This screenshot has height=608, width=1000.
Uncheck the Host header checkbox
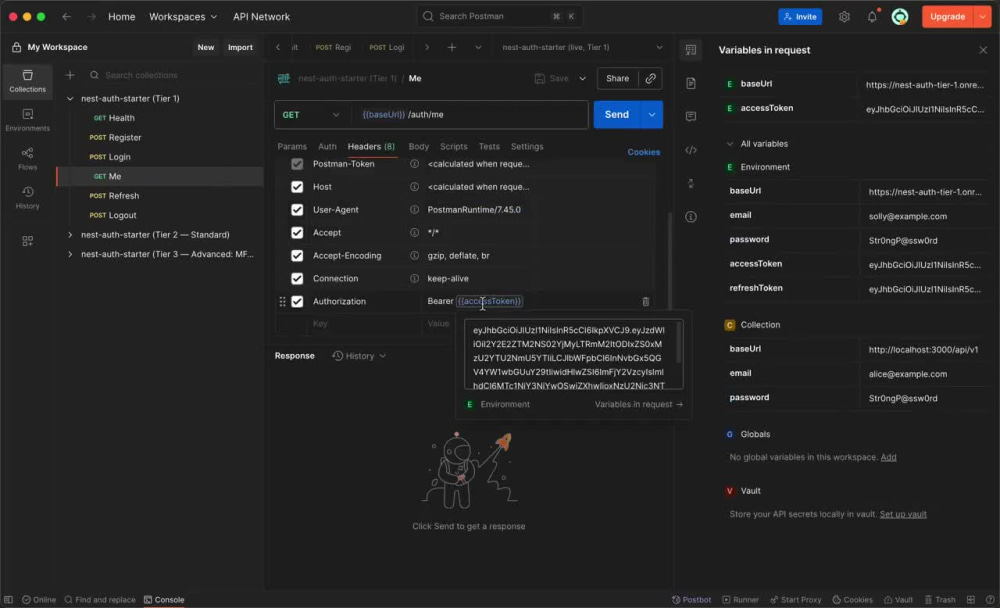pos(297,187)
